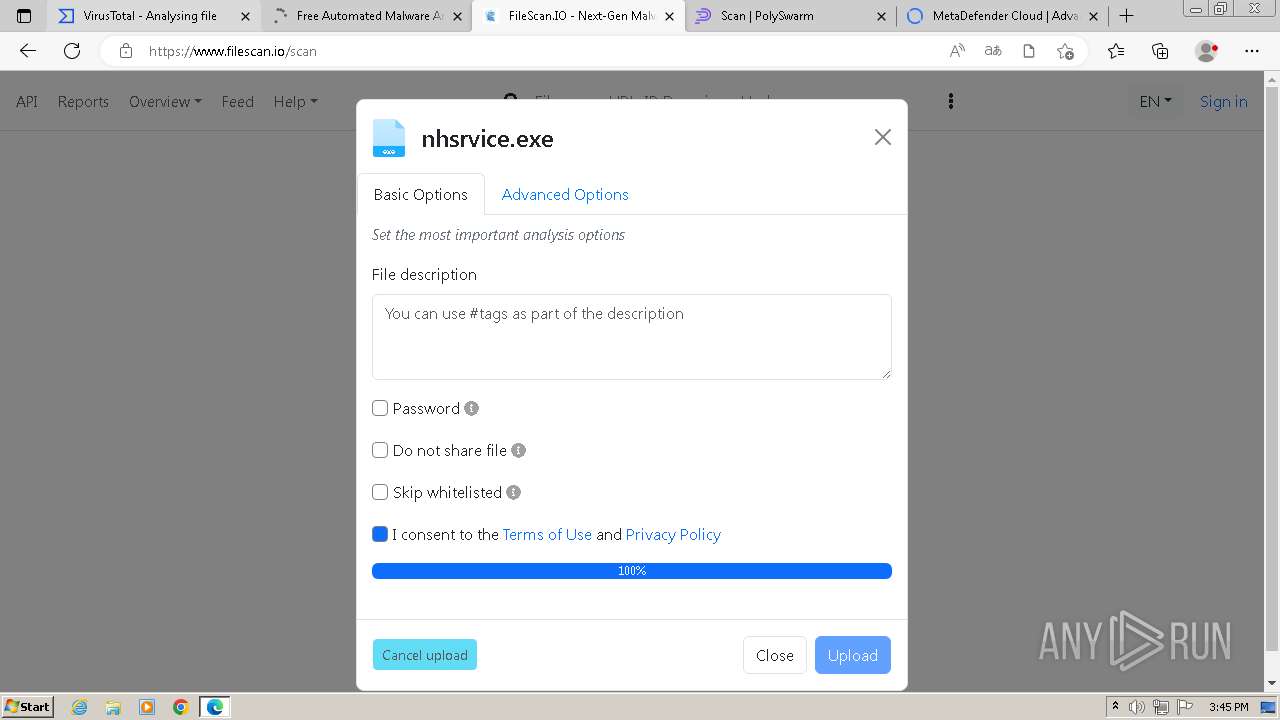This screenshot has width=1280, height=720.
Task: Launch Chrome from taskbar
Action: (181, 707)
